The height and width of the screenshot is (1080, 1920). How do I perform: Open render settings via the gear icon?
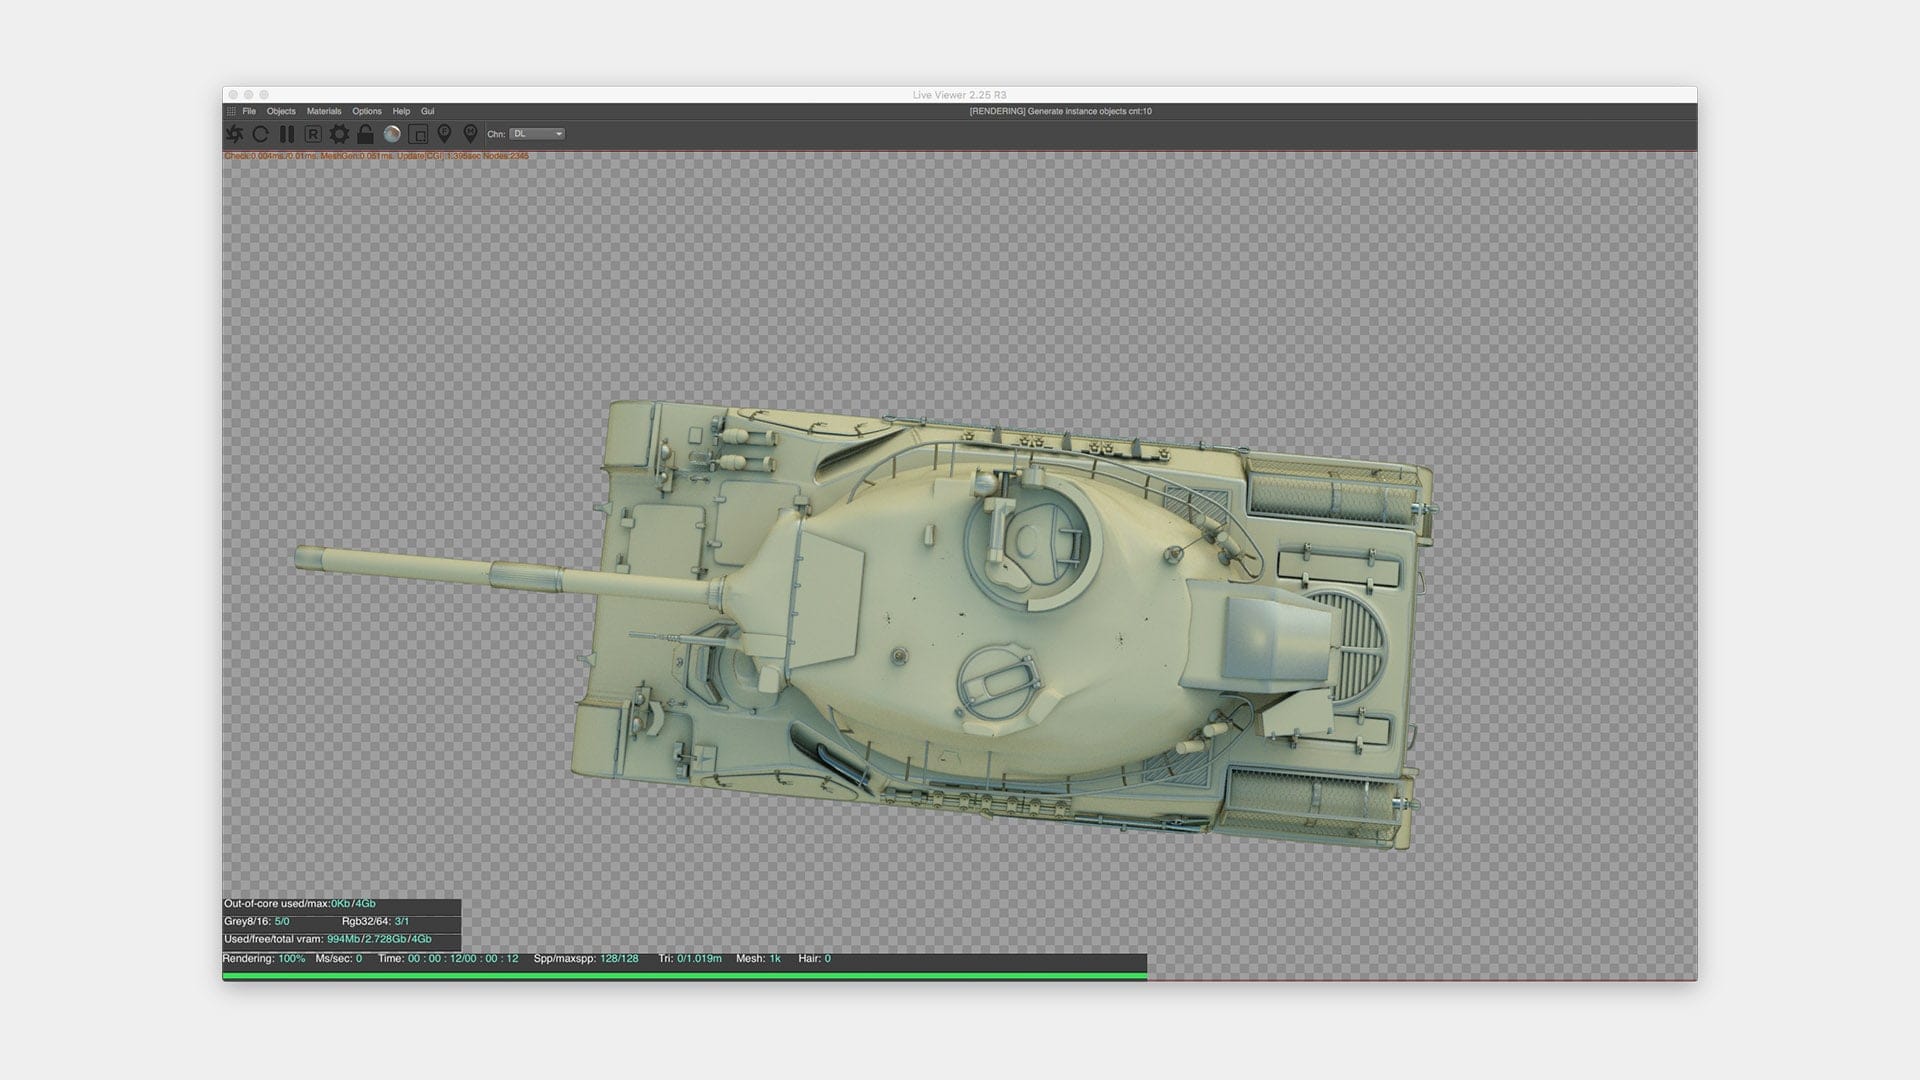pos(339,134)
